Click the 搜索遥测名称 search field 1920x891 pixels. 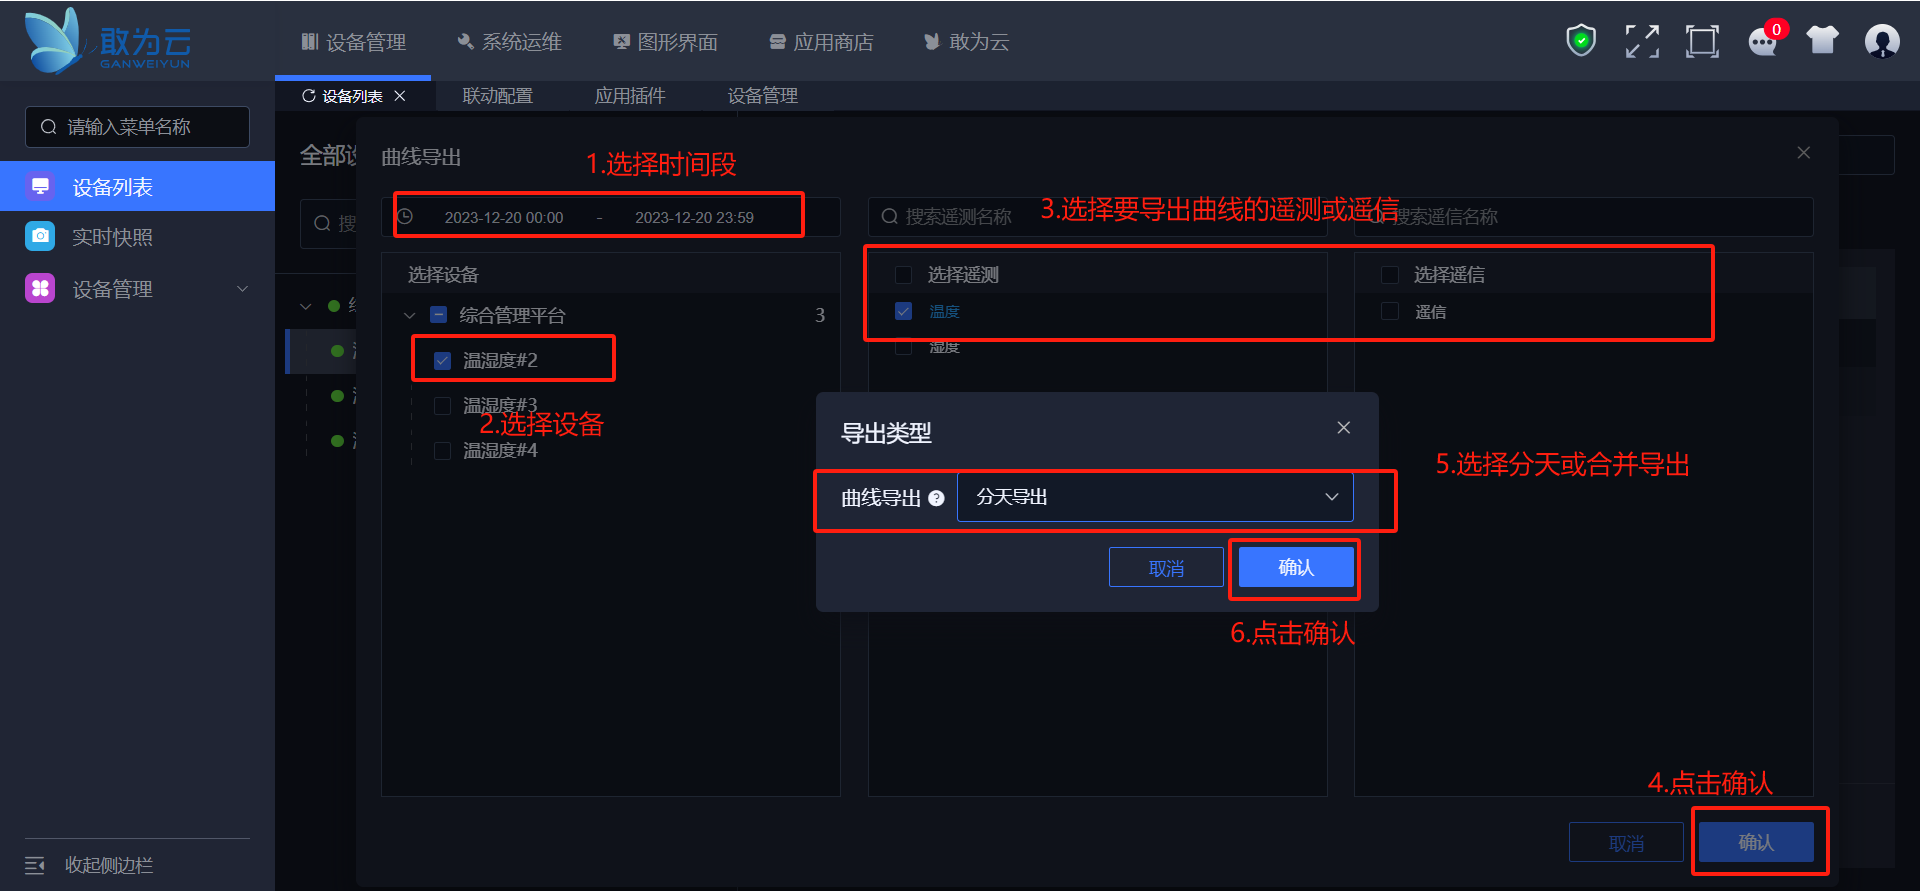[1097, 217]
